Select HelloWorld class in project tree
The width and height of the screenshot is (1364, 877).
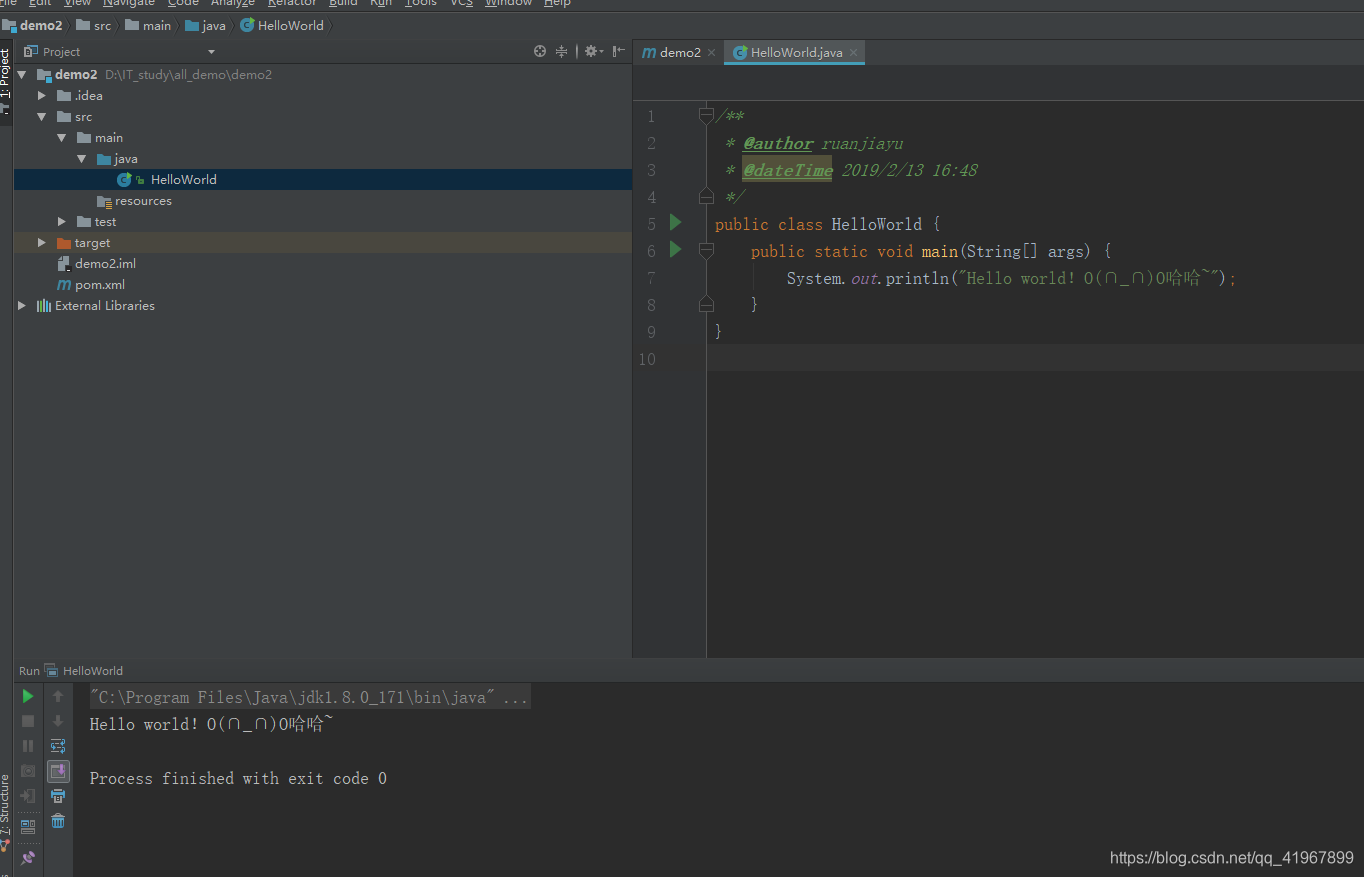coord(323,180)
